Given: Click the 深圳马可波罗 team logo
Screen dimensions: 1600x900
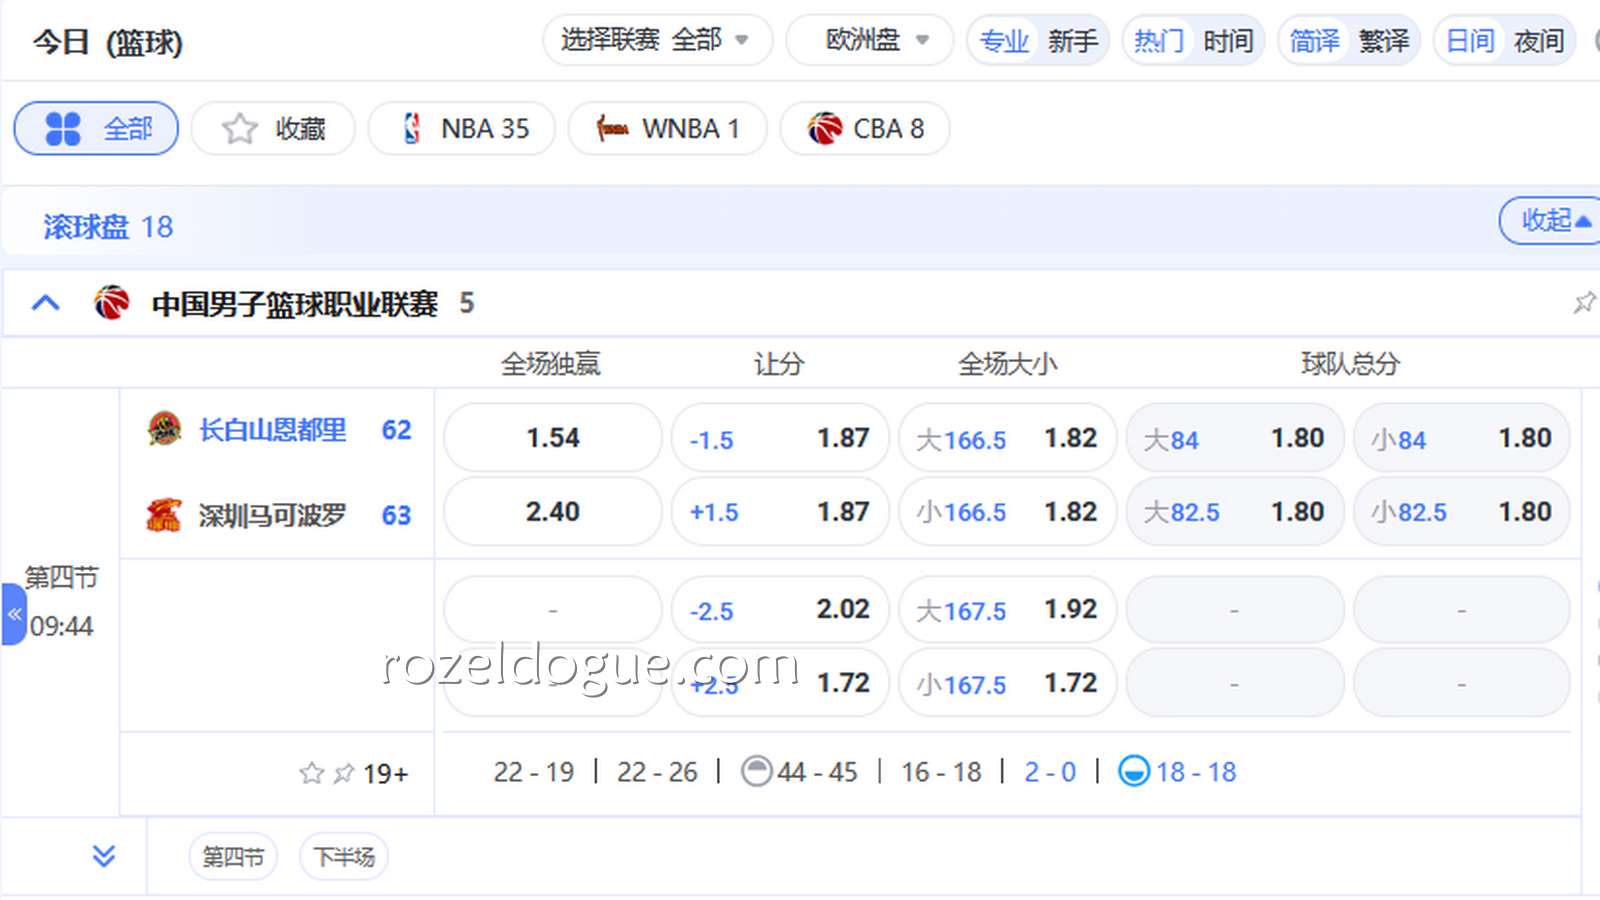Looking at the screenshot, I should (164, 514).
